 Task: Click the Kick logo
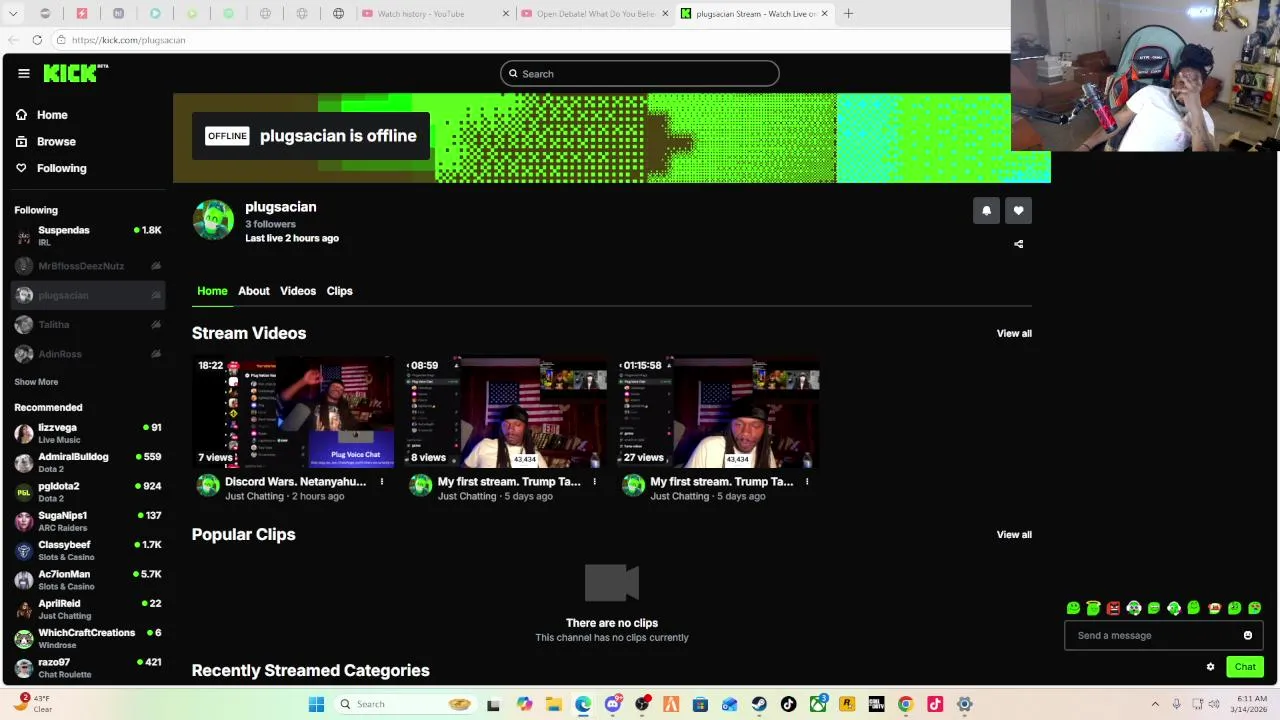75,73
